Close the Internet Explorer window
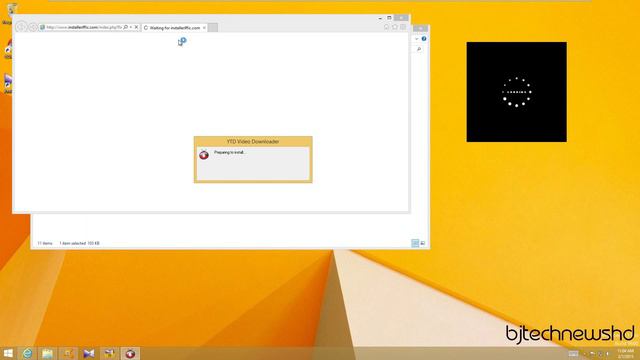 401,18
